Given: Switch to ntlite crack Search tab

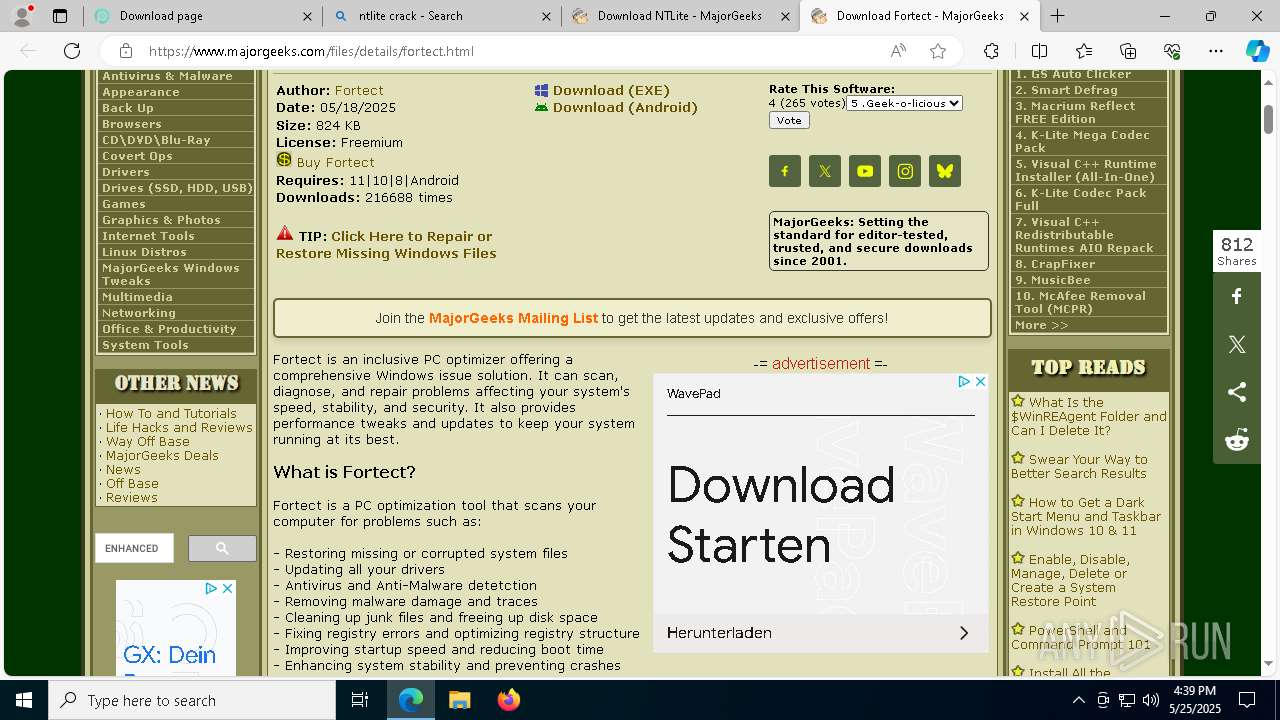Looking at the screenshot, I should click(x=444, y=16).
